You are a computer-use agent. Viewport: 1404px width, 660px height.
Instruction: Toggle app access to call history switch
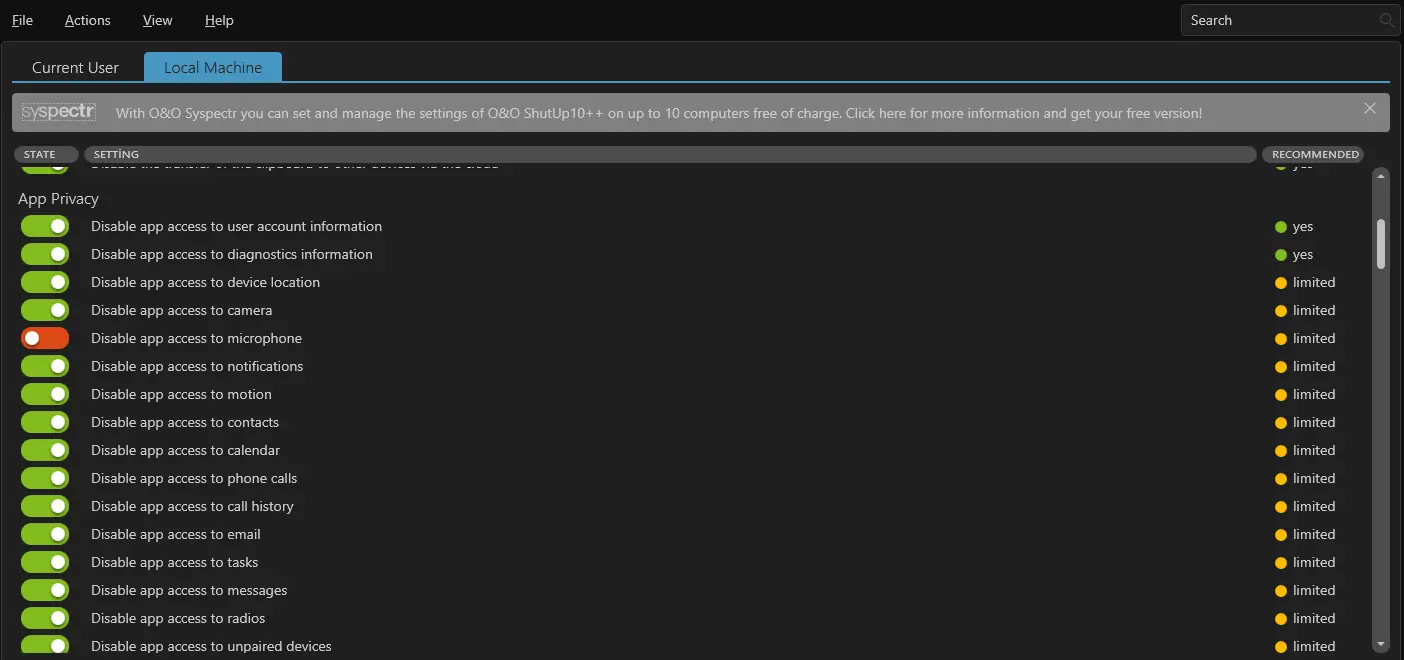point(45,506)
